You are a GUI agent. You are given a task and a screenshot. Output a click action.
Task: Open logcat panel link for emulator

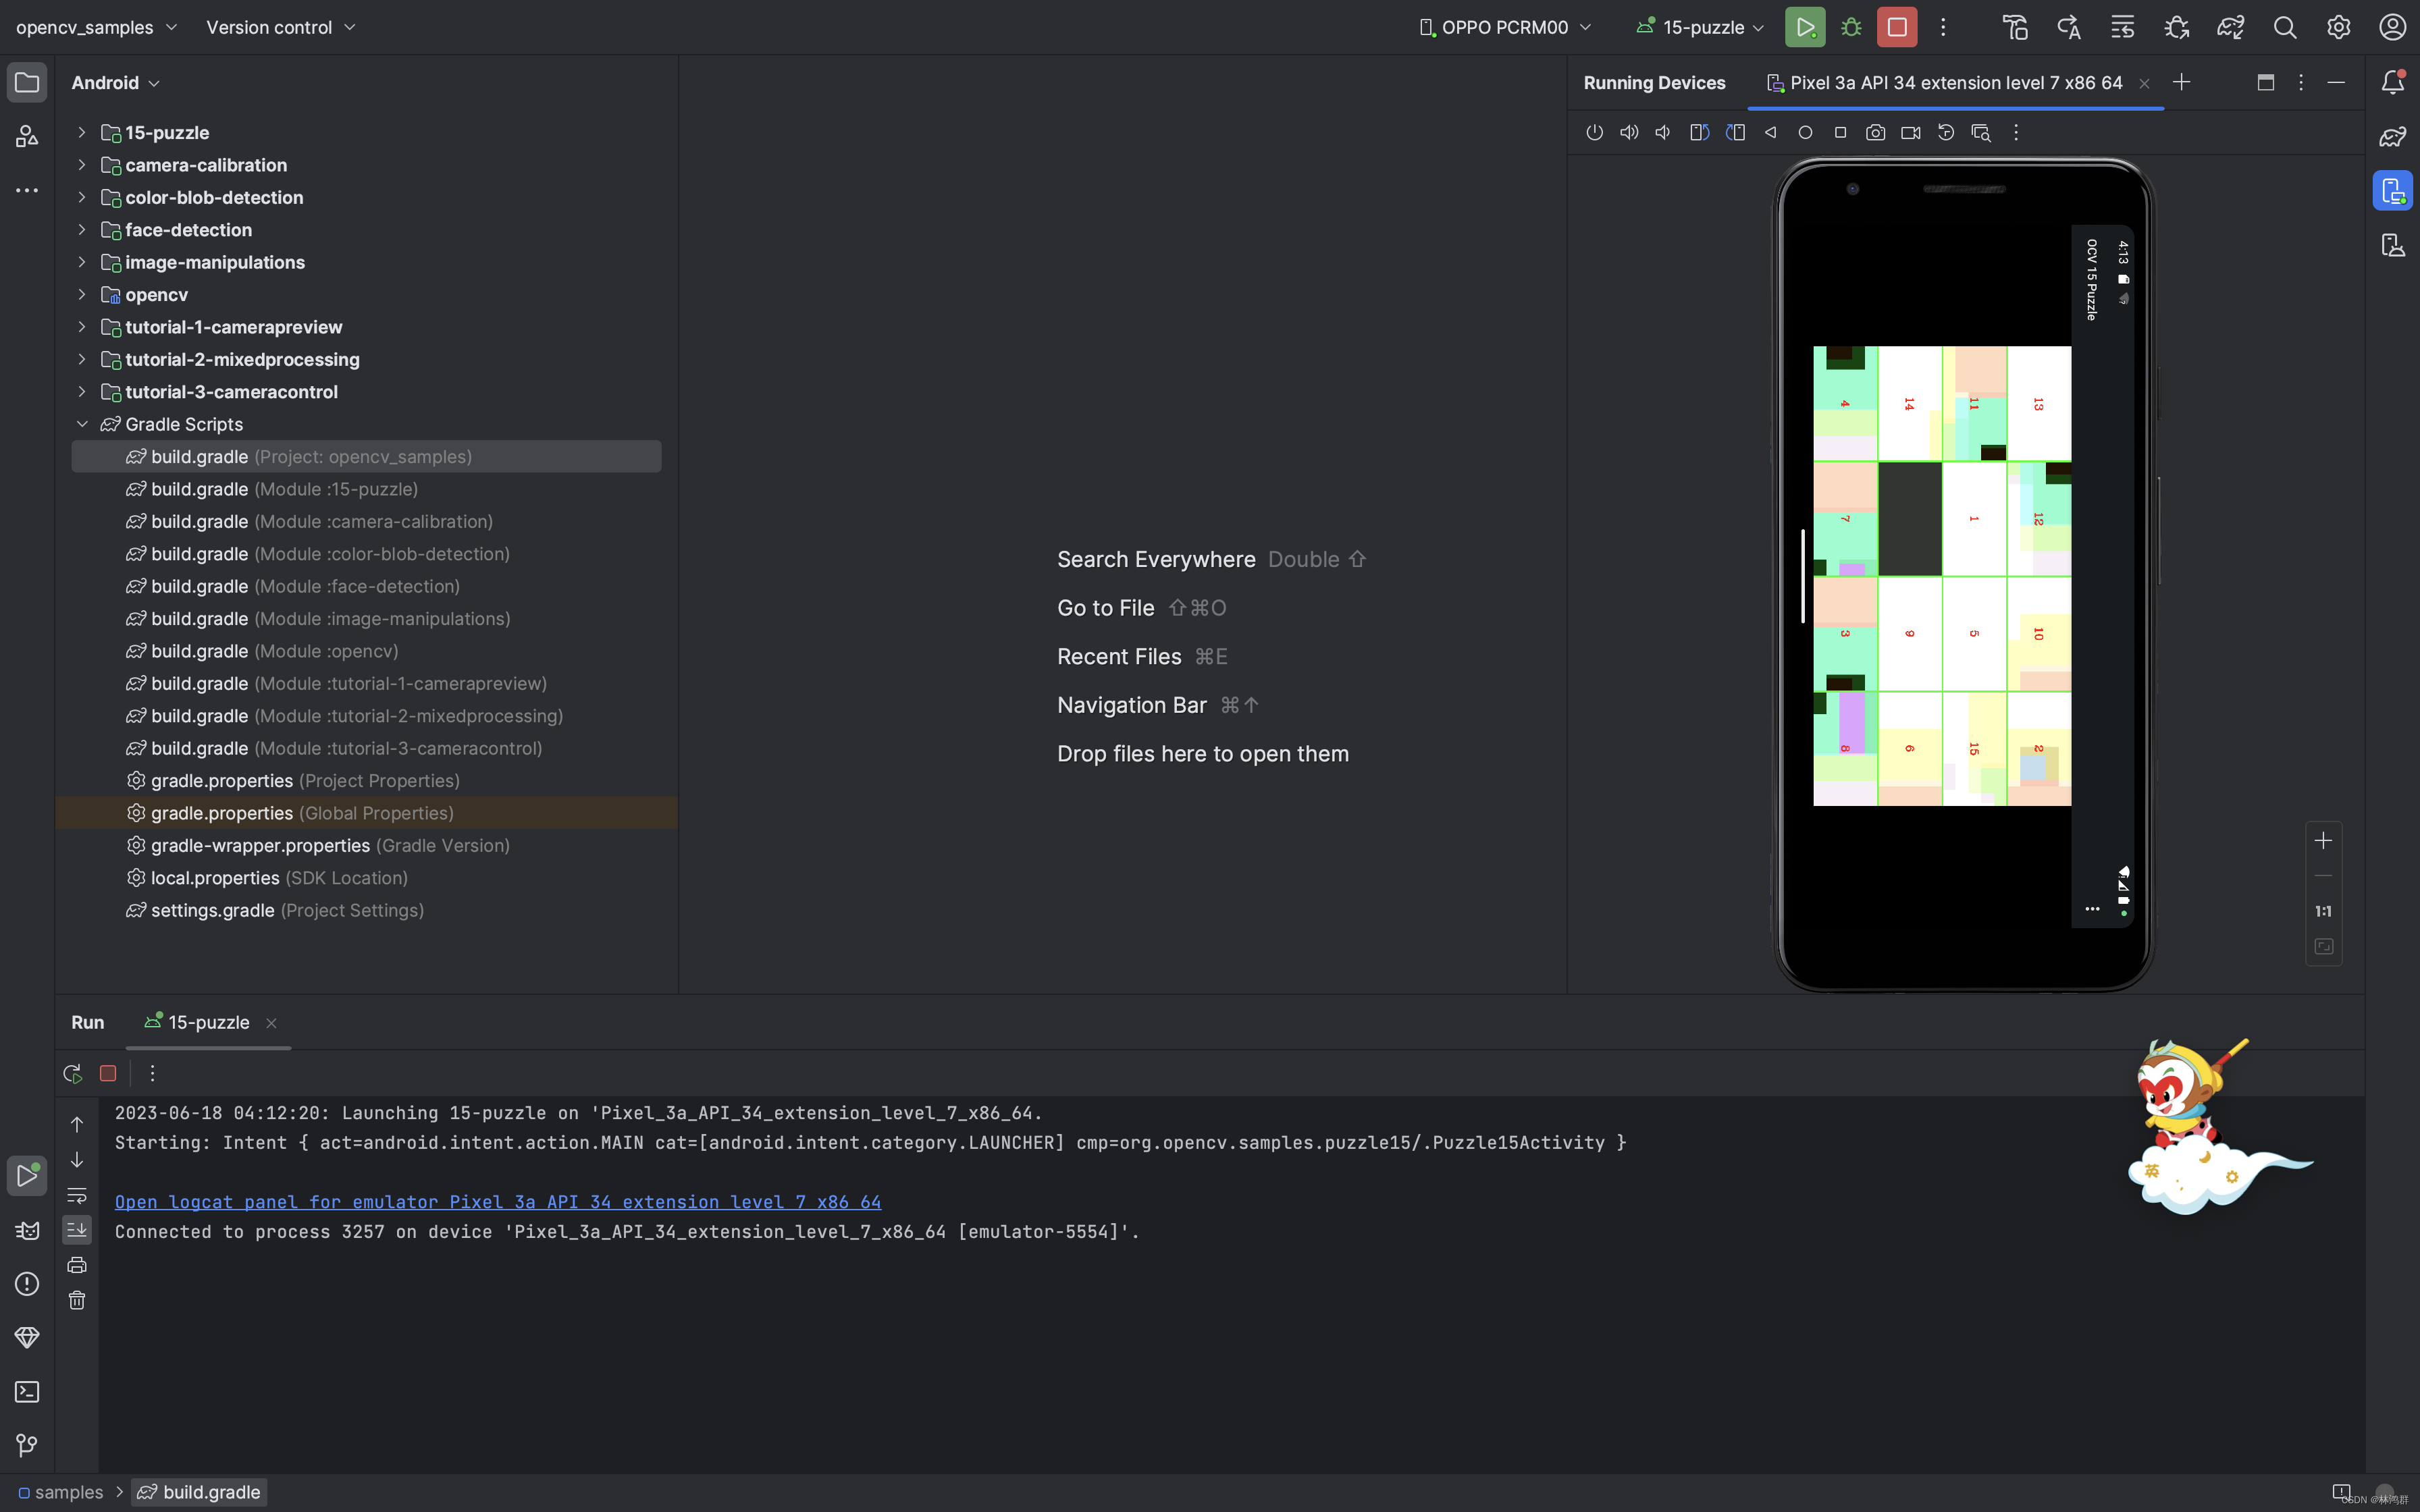click(497, 1202)
